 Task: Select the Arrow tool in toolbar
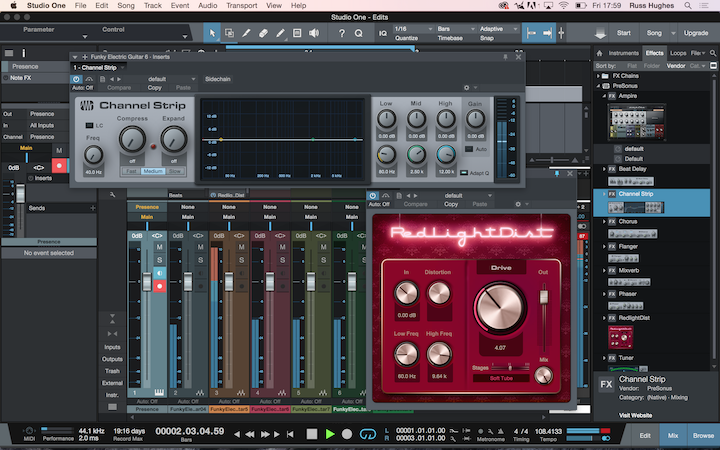(x=212, y=33)
